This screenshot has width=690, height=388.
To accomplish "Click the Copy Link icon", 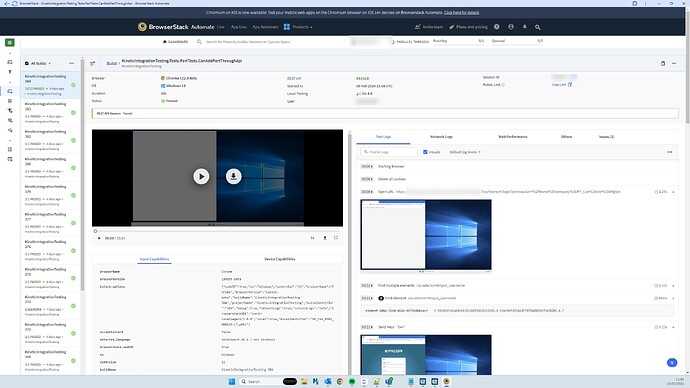I will pyautogui.click(x=570, y=84).
